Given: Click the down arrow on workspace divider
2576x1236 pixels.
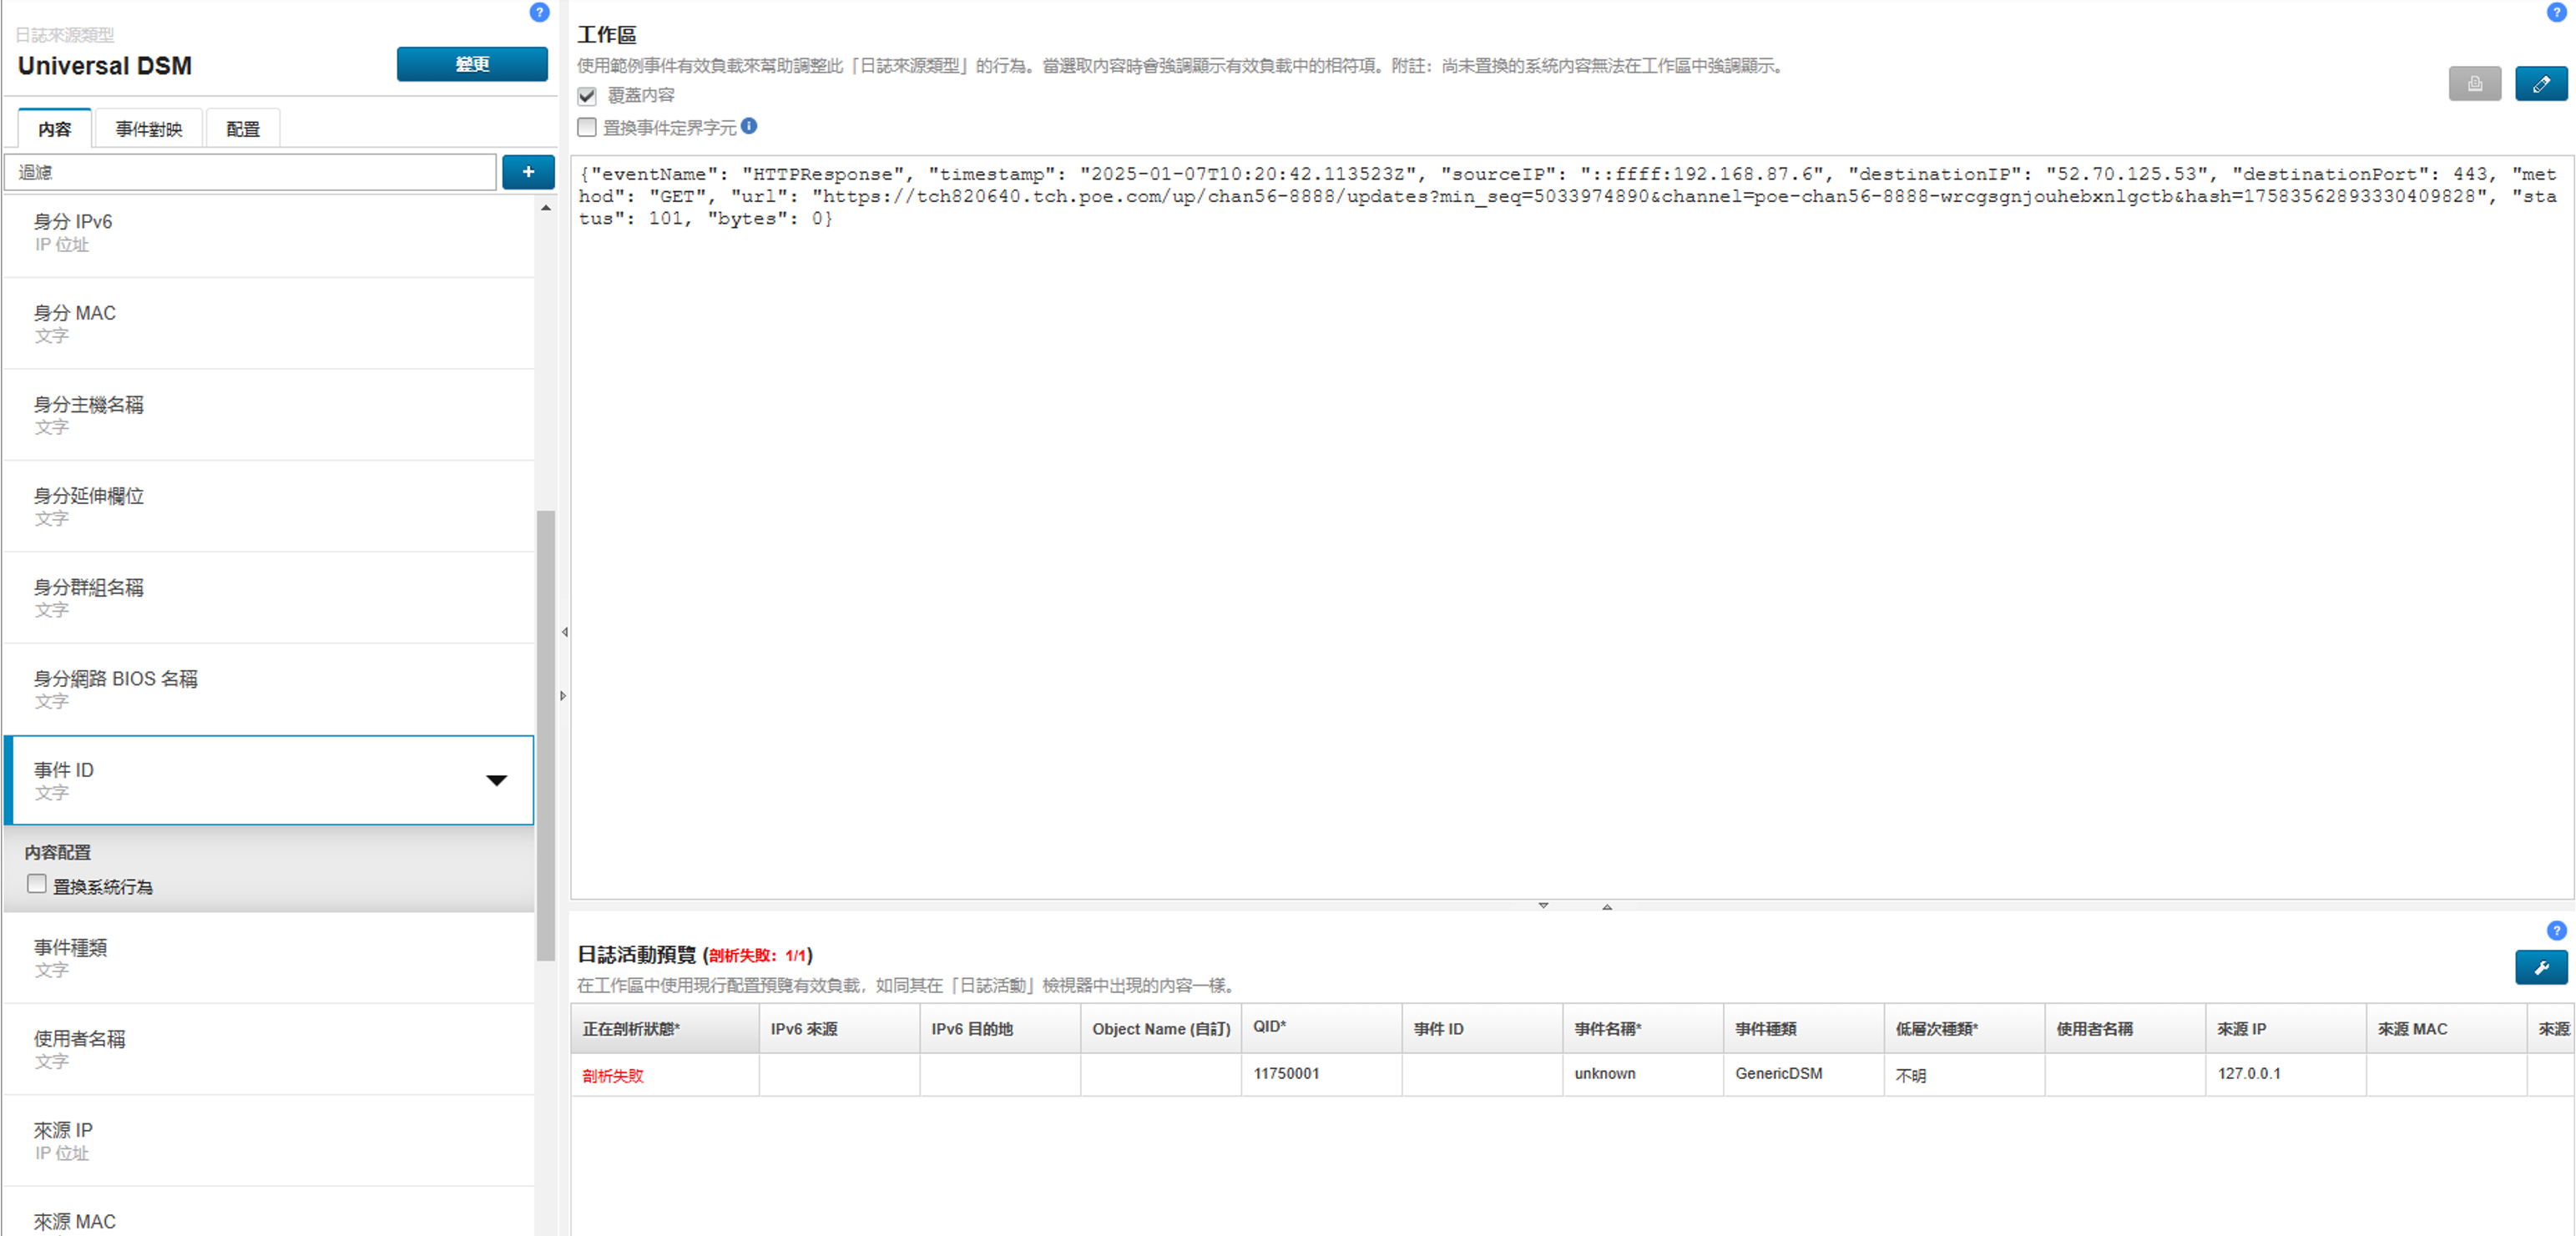Looking at the screenshot, I should click(x=1543, y=905).
